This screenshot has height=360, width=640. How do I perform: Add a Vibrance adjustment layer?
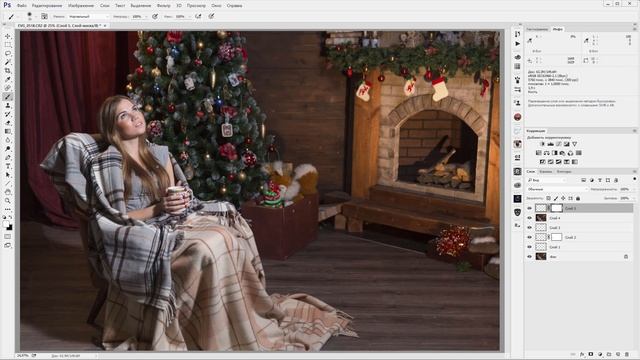tap(574, 144)
